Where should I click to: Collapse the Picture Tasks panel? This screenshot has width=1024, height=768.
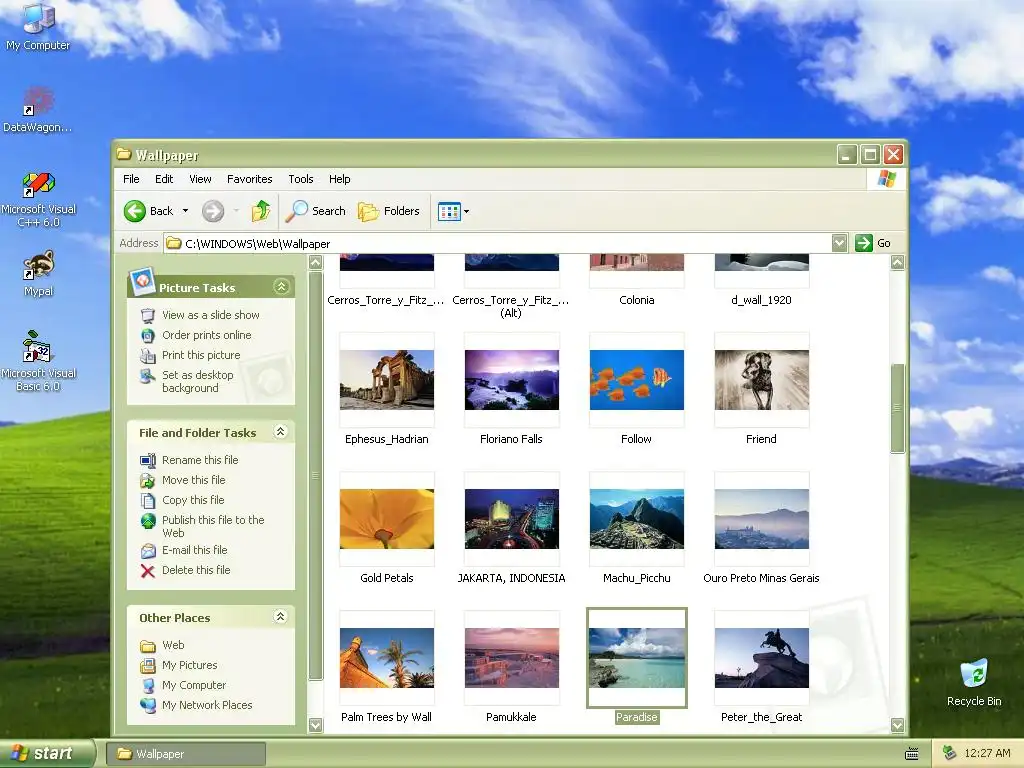click(281, 287)
